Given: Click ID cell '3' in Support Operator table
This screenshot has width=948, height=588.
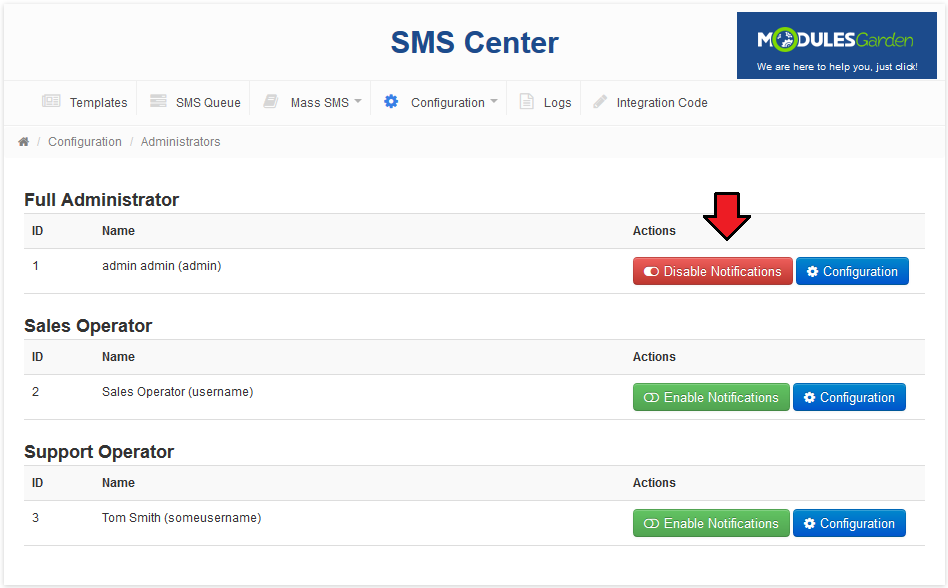Looking at the screenshot, I should click(x=36, y=518).
